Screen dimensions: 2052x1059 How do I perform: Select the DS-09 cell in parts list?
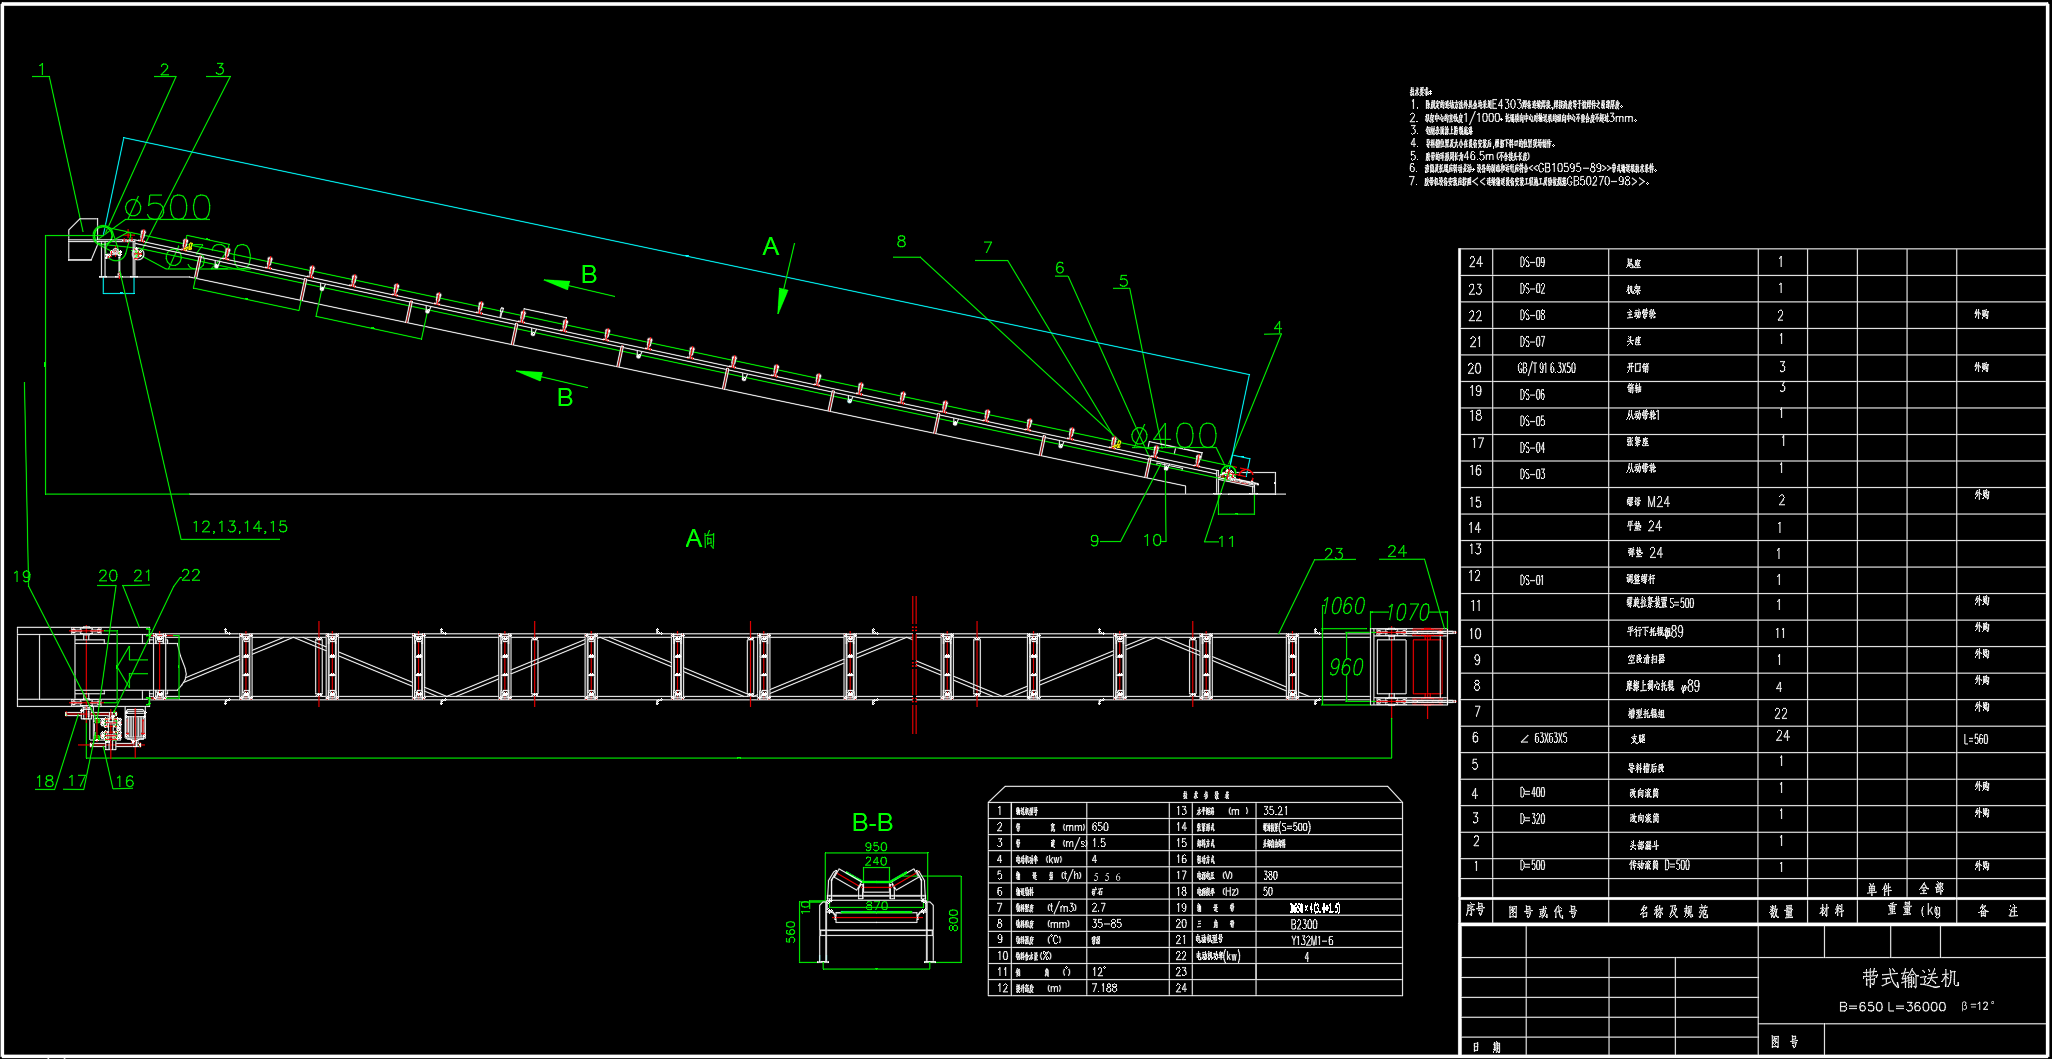pyautogui.click(x=1532, y=262)
